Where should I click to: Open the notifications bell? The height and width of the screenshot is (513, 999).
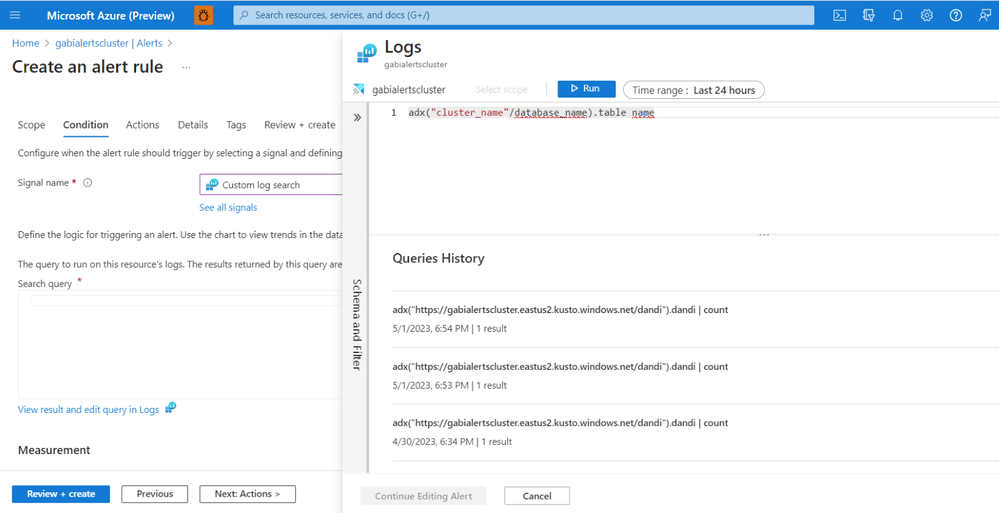pyautogui.click(x=898, y=15)
